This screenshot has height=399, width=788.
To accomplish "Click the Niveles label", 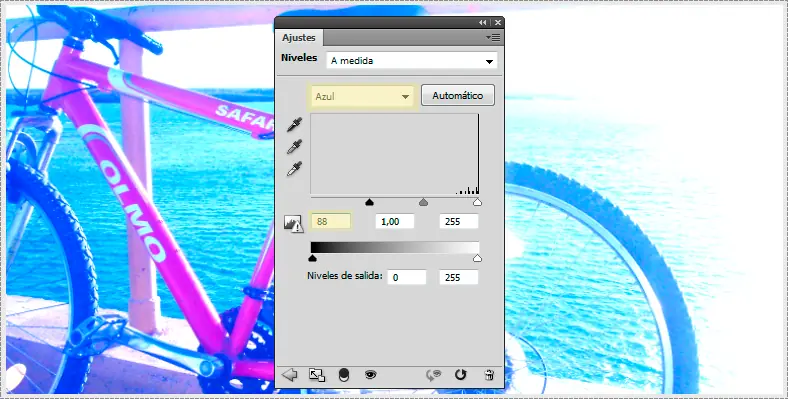I will coord(299,58).
